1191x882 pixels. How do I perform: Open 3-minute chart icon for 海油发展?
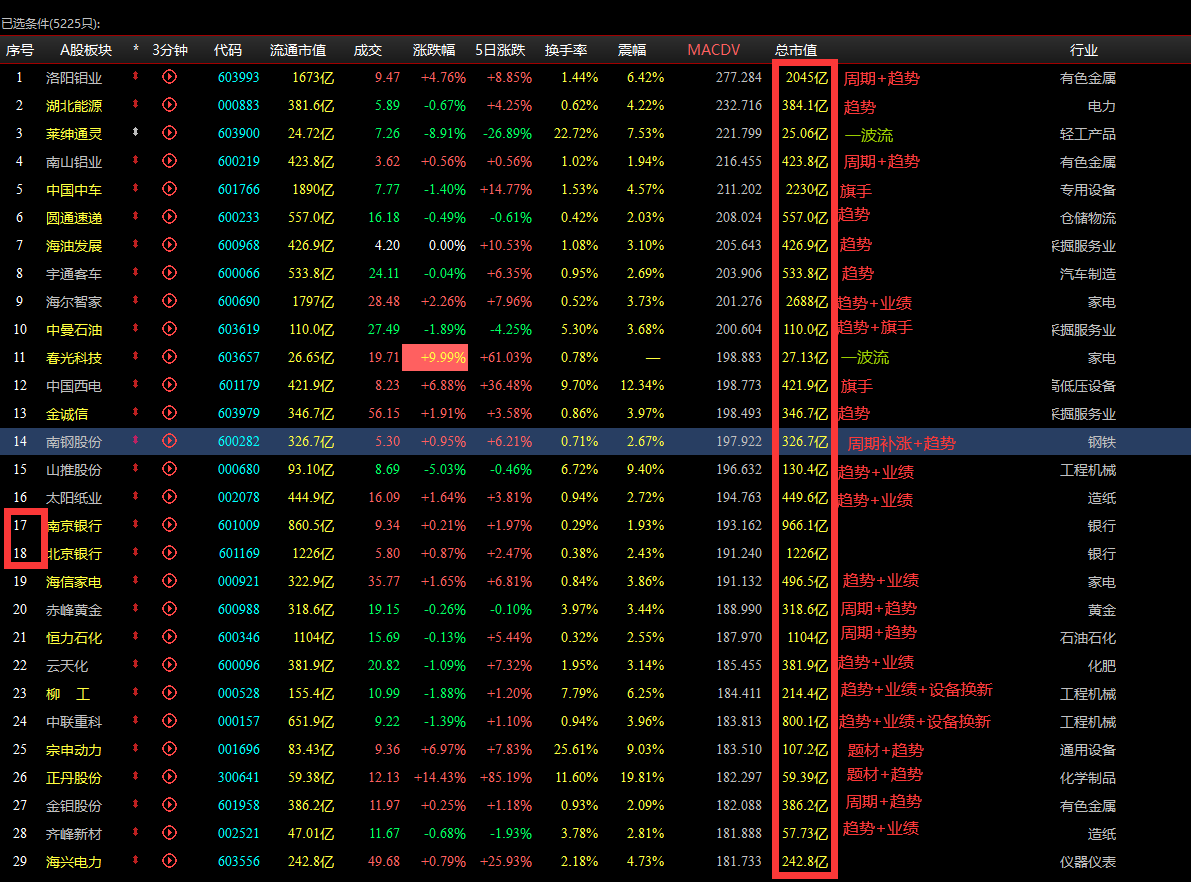pos(169,245)
